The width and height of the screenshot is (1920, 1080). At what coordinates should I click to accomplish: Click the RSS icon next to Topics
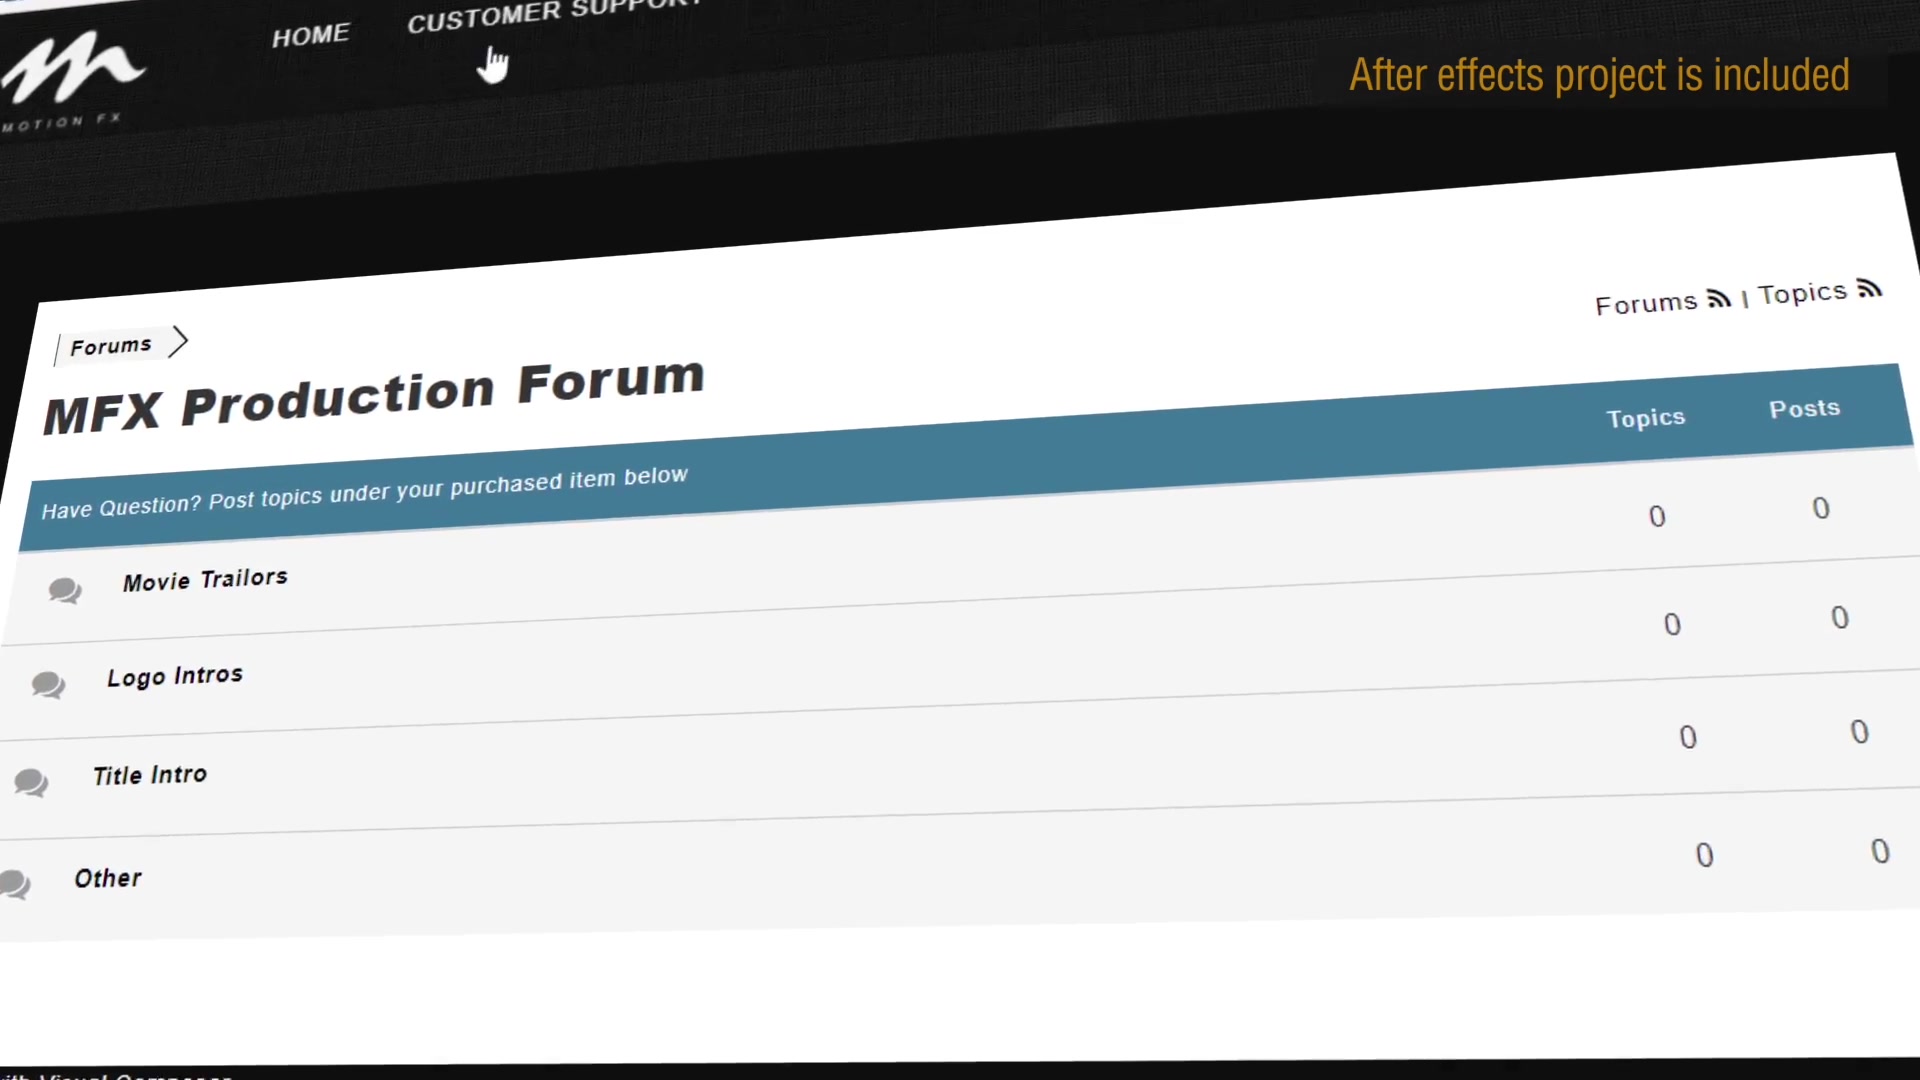[1869, 288]
